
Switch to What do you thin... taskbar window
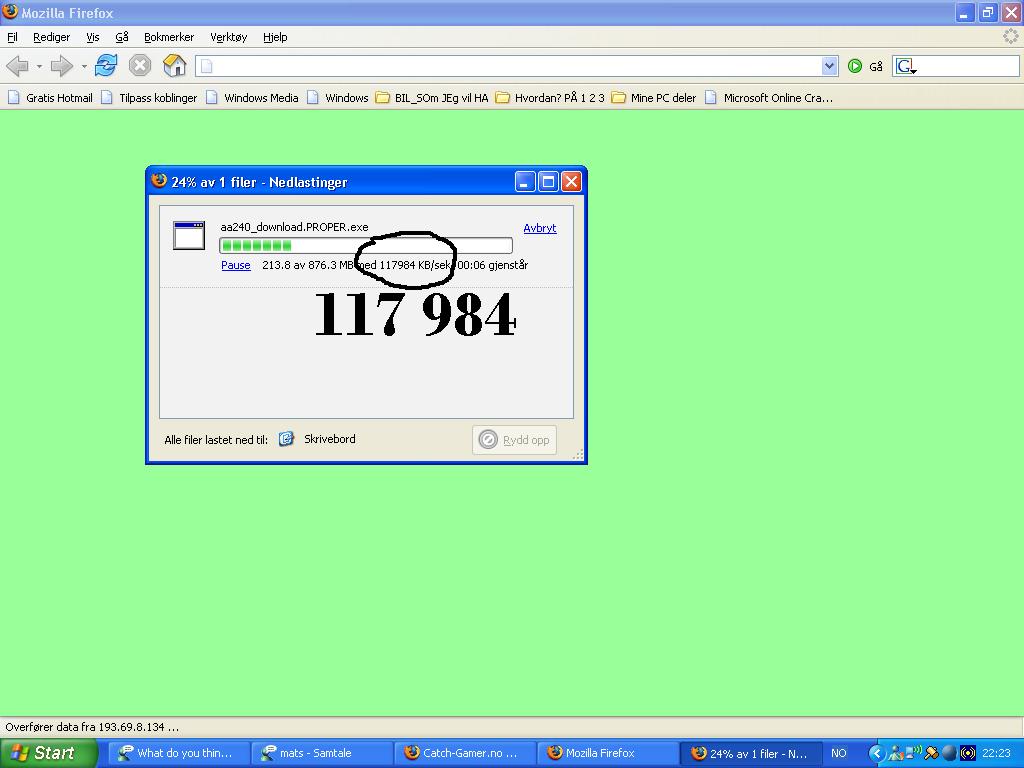coord(178,753)
